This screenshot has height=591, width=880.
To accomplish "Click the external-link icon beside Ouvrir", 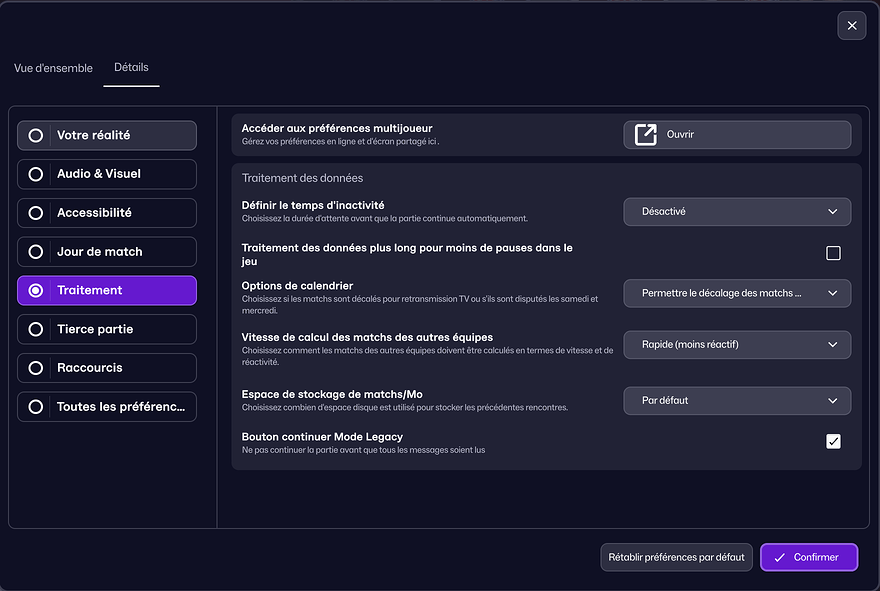I will [x=646, y=135].
